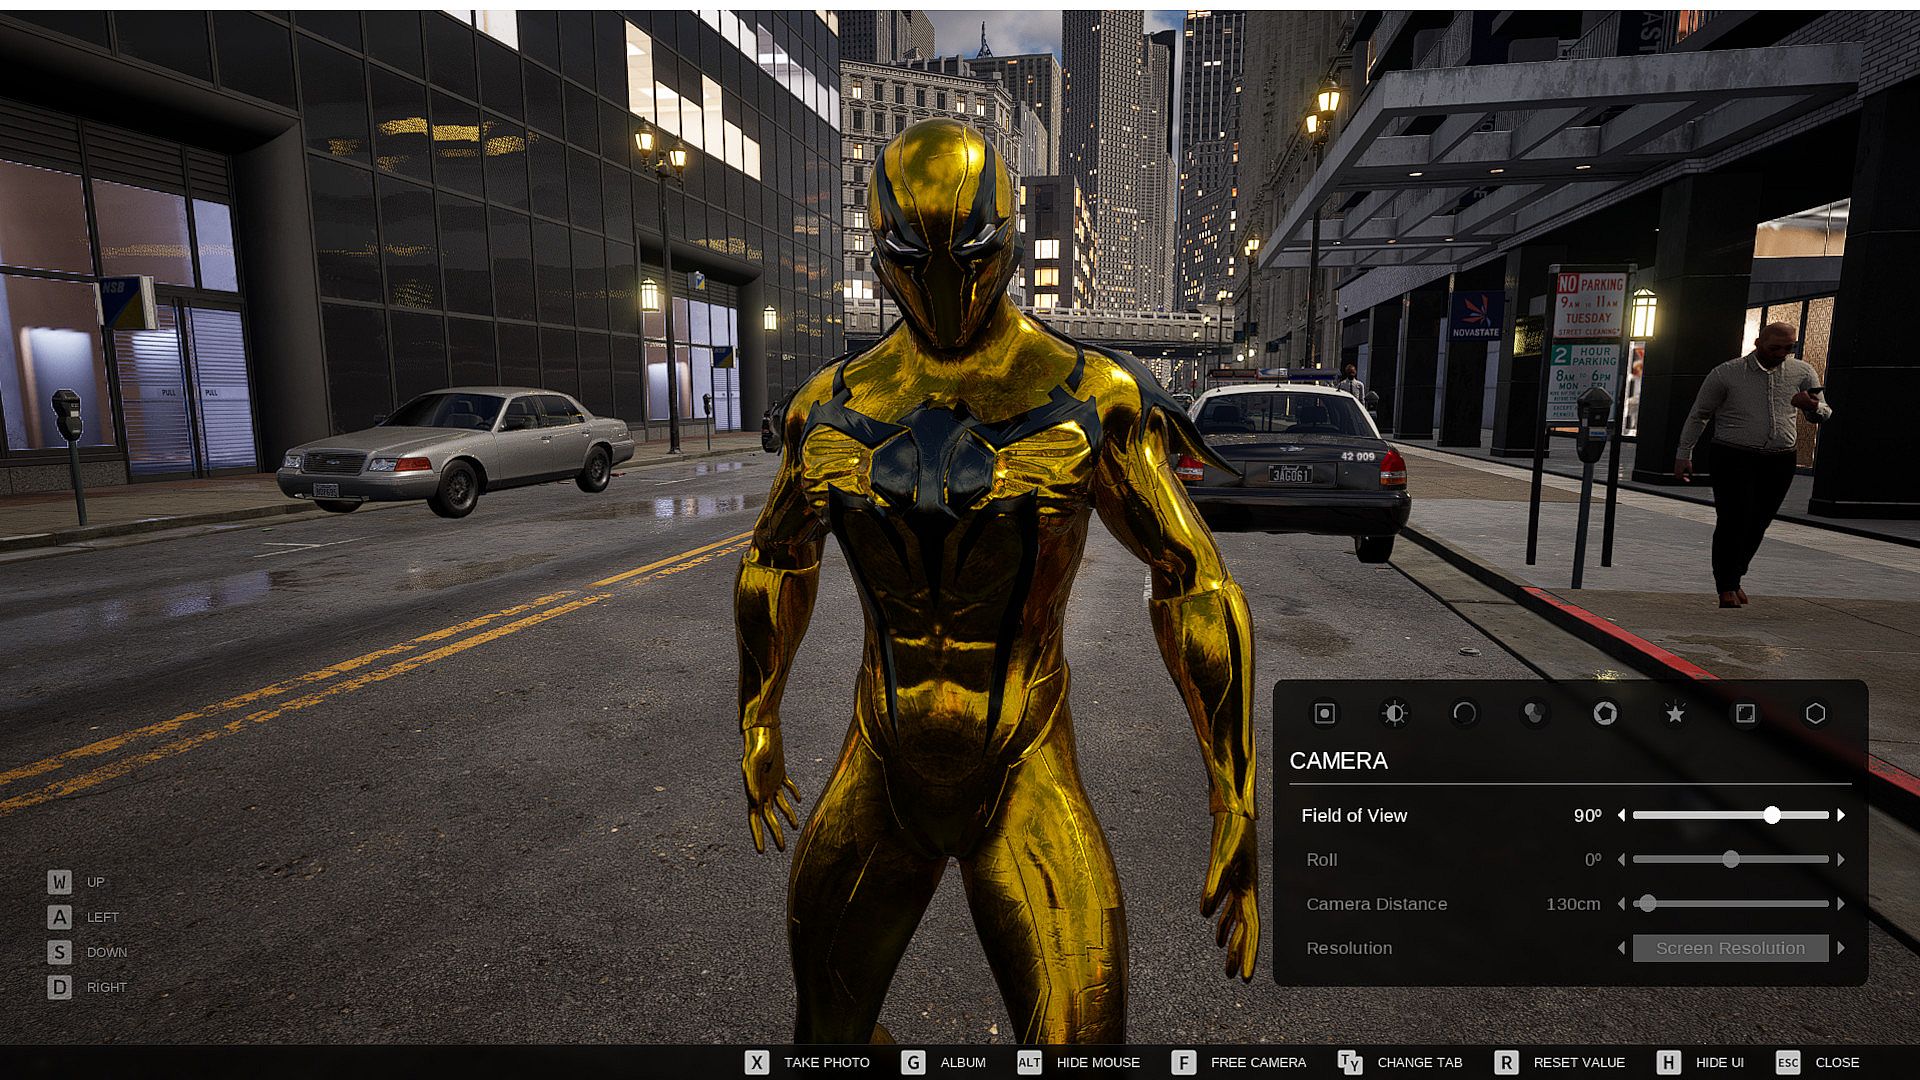This screenshot has width=1920, height=1080.
Task: Select the Camera Distance row label
Action: (1376, 903)
